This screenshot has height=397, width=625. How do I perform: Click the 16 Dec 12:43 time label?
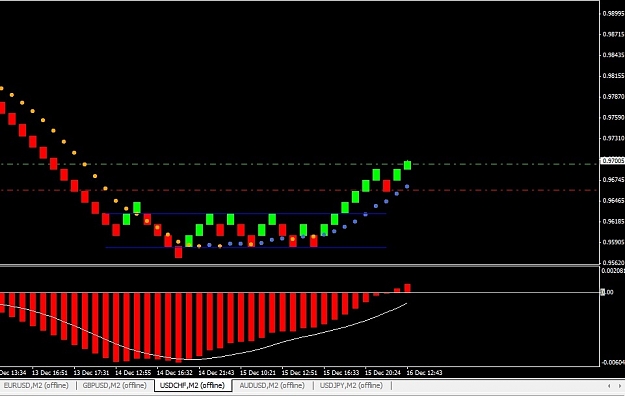point(425,373)
